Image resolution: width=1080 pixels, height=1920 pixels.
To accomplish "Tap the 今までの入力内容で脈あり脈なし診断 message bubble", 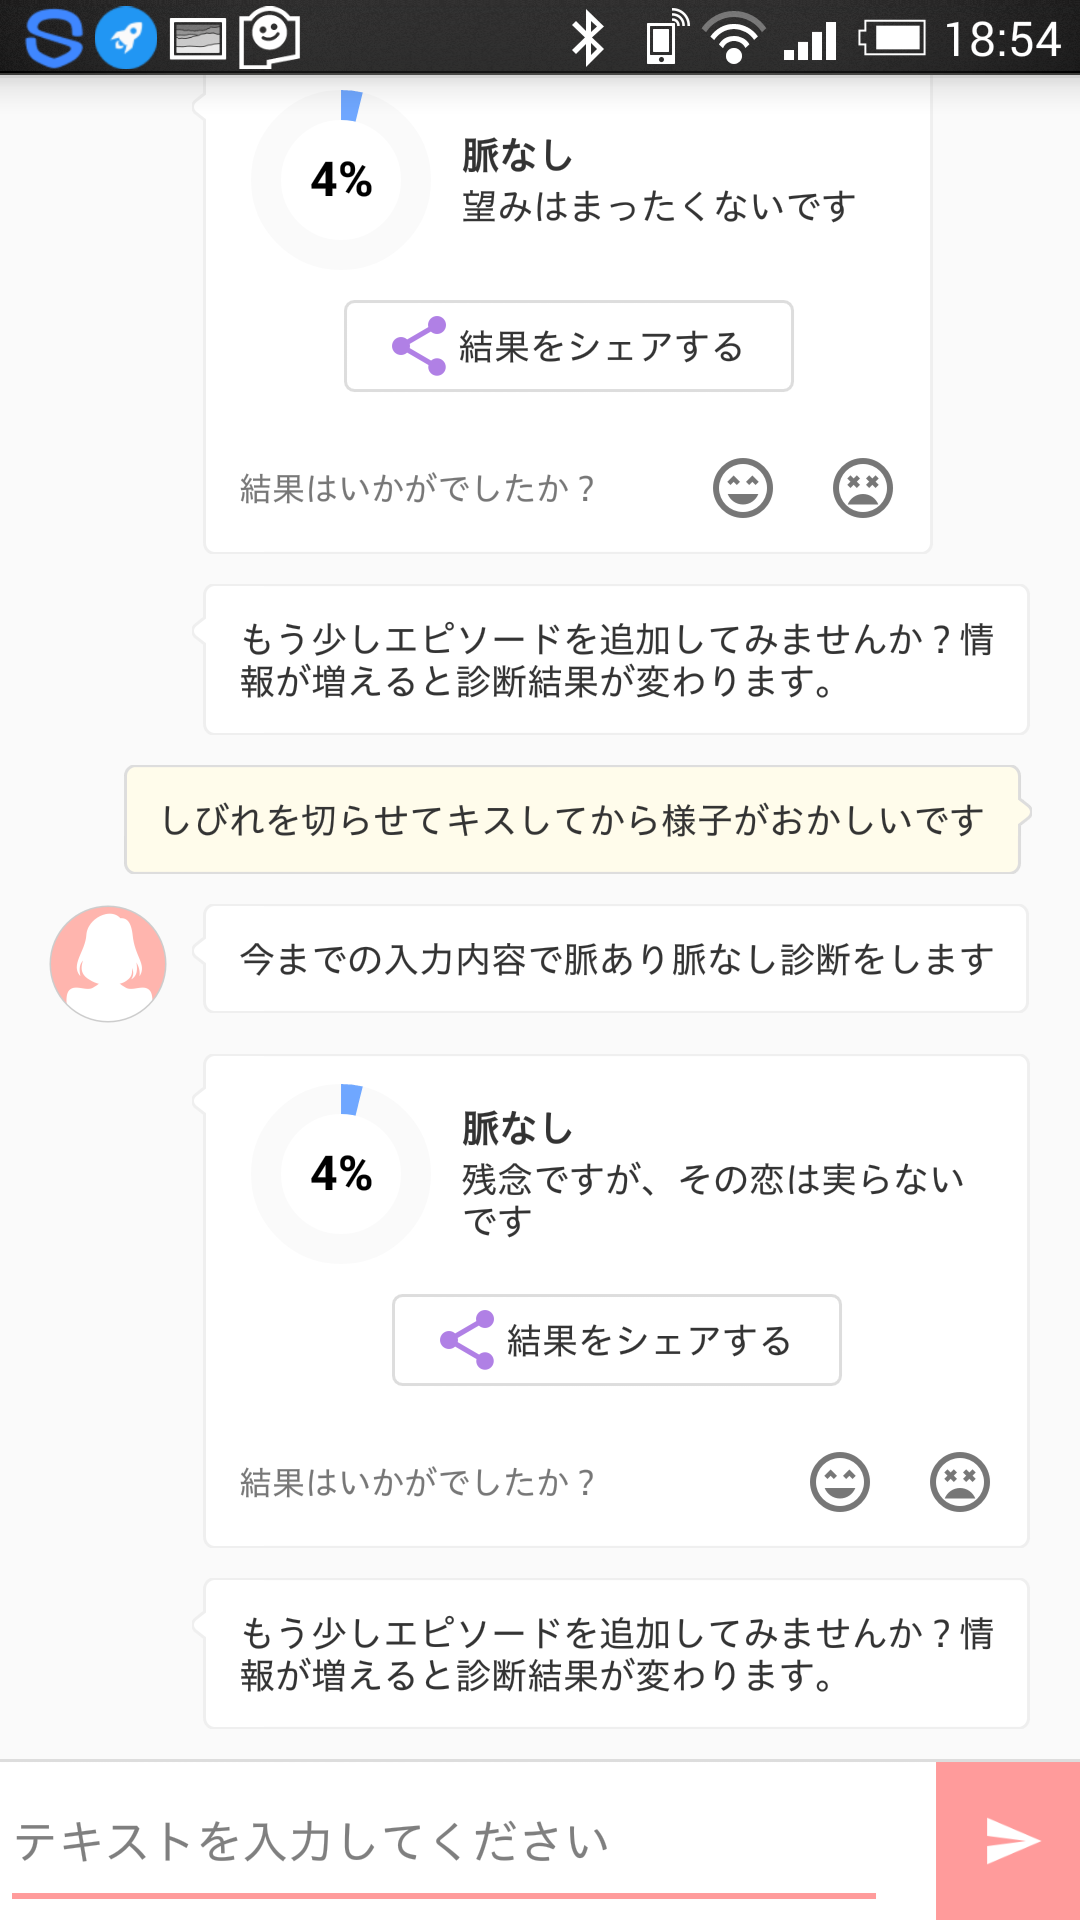I will pyautogui.click(x=616, y=959).
